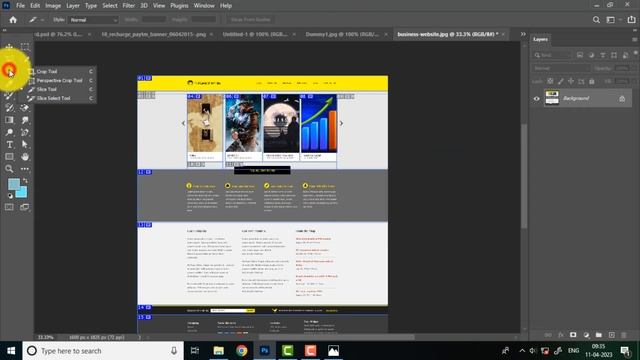This screenshot has height=360, width=640.
Task: Open the layer filter Kind dropdown
Action: click(x=553, y=55)
